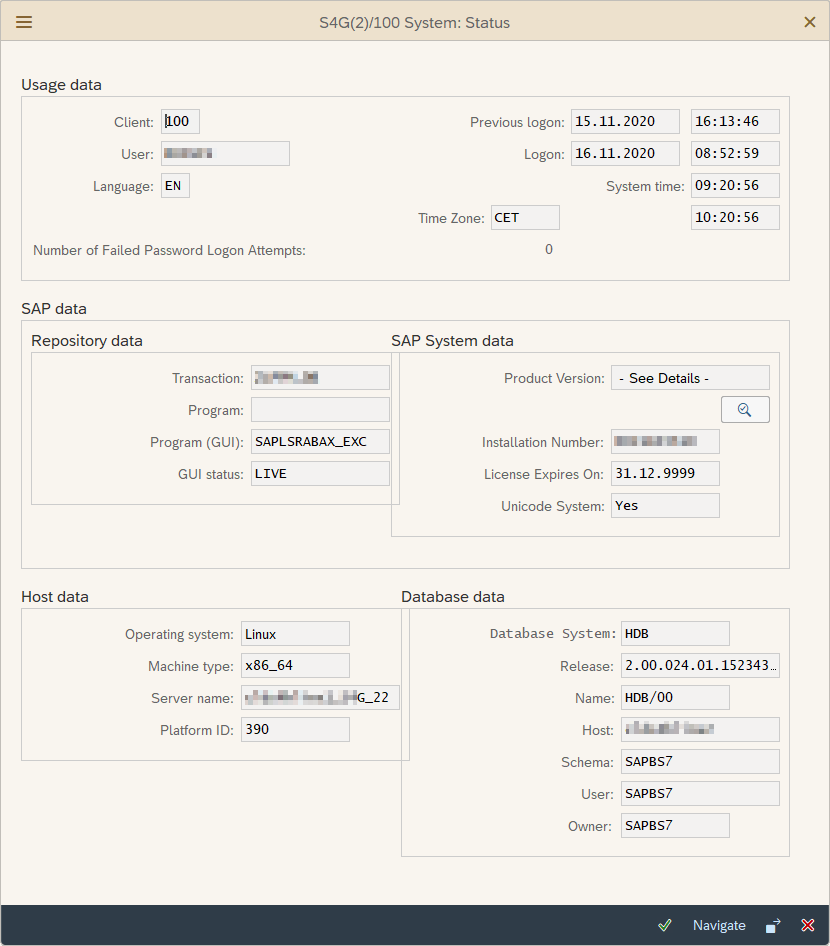This screenshot has height=946, width=830.
Task: Close the System Status dialog window
Action: click(x=810, y=22)
